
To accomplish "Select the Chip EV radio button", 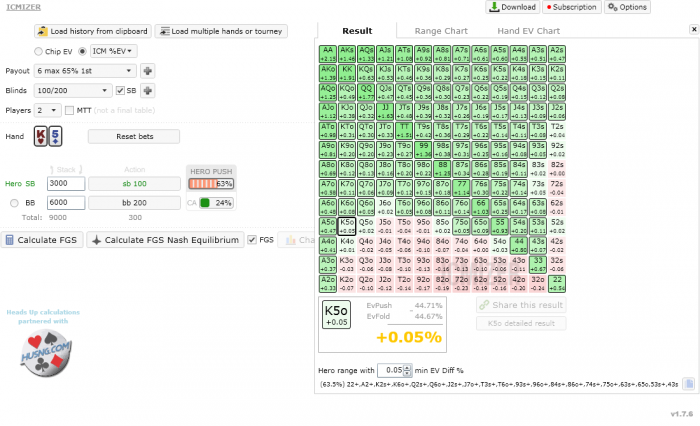I will tap(38, 51).
